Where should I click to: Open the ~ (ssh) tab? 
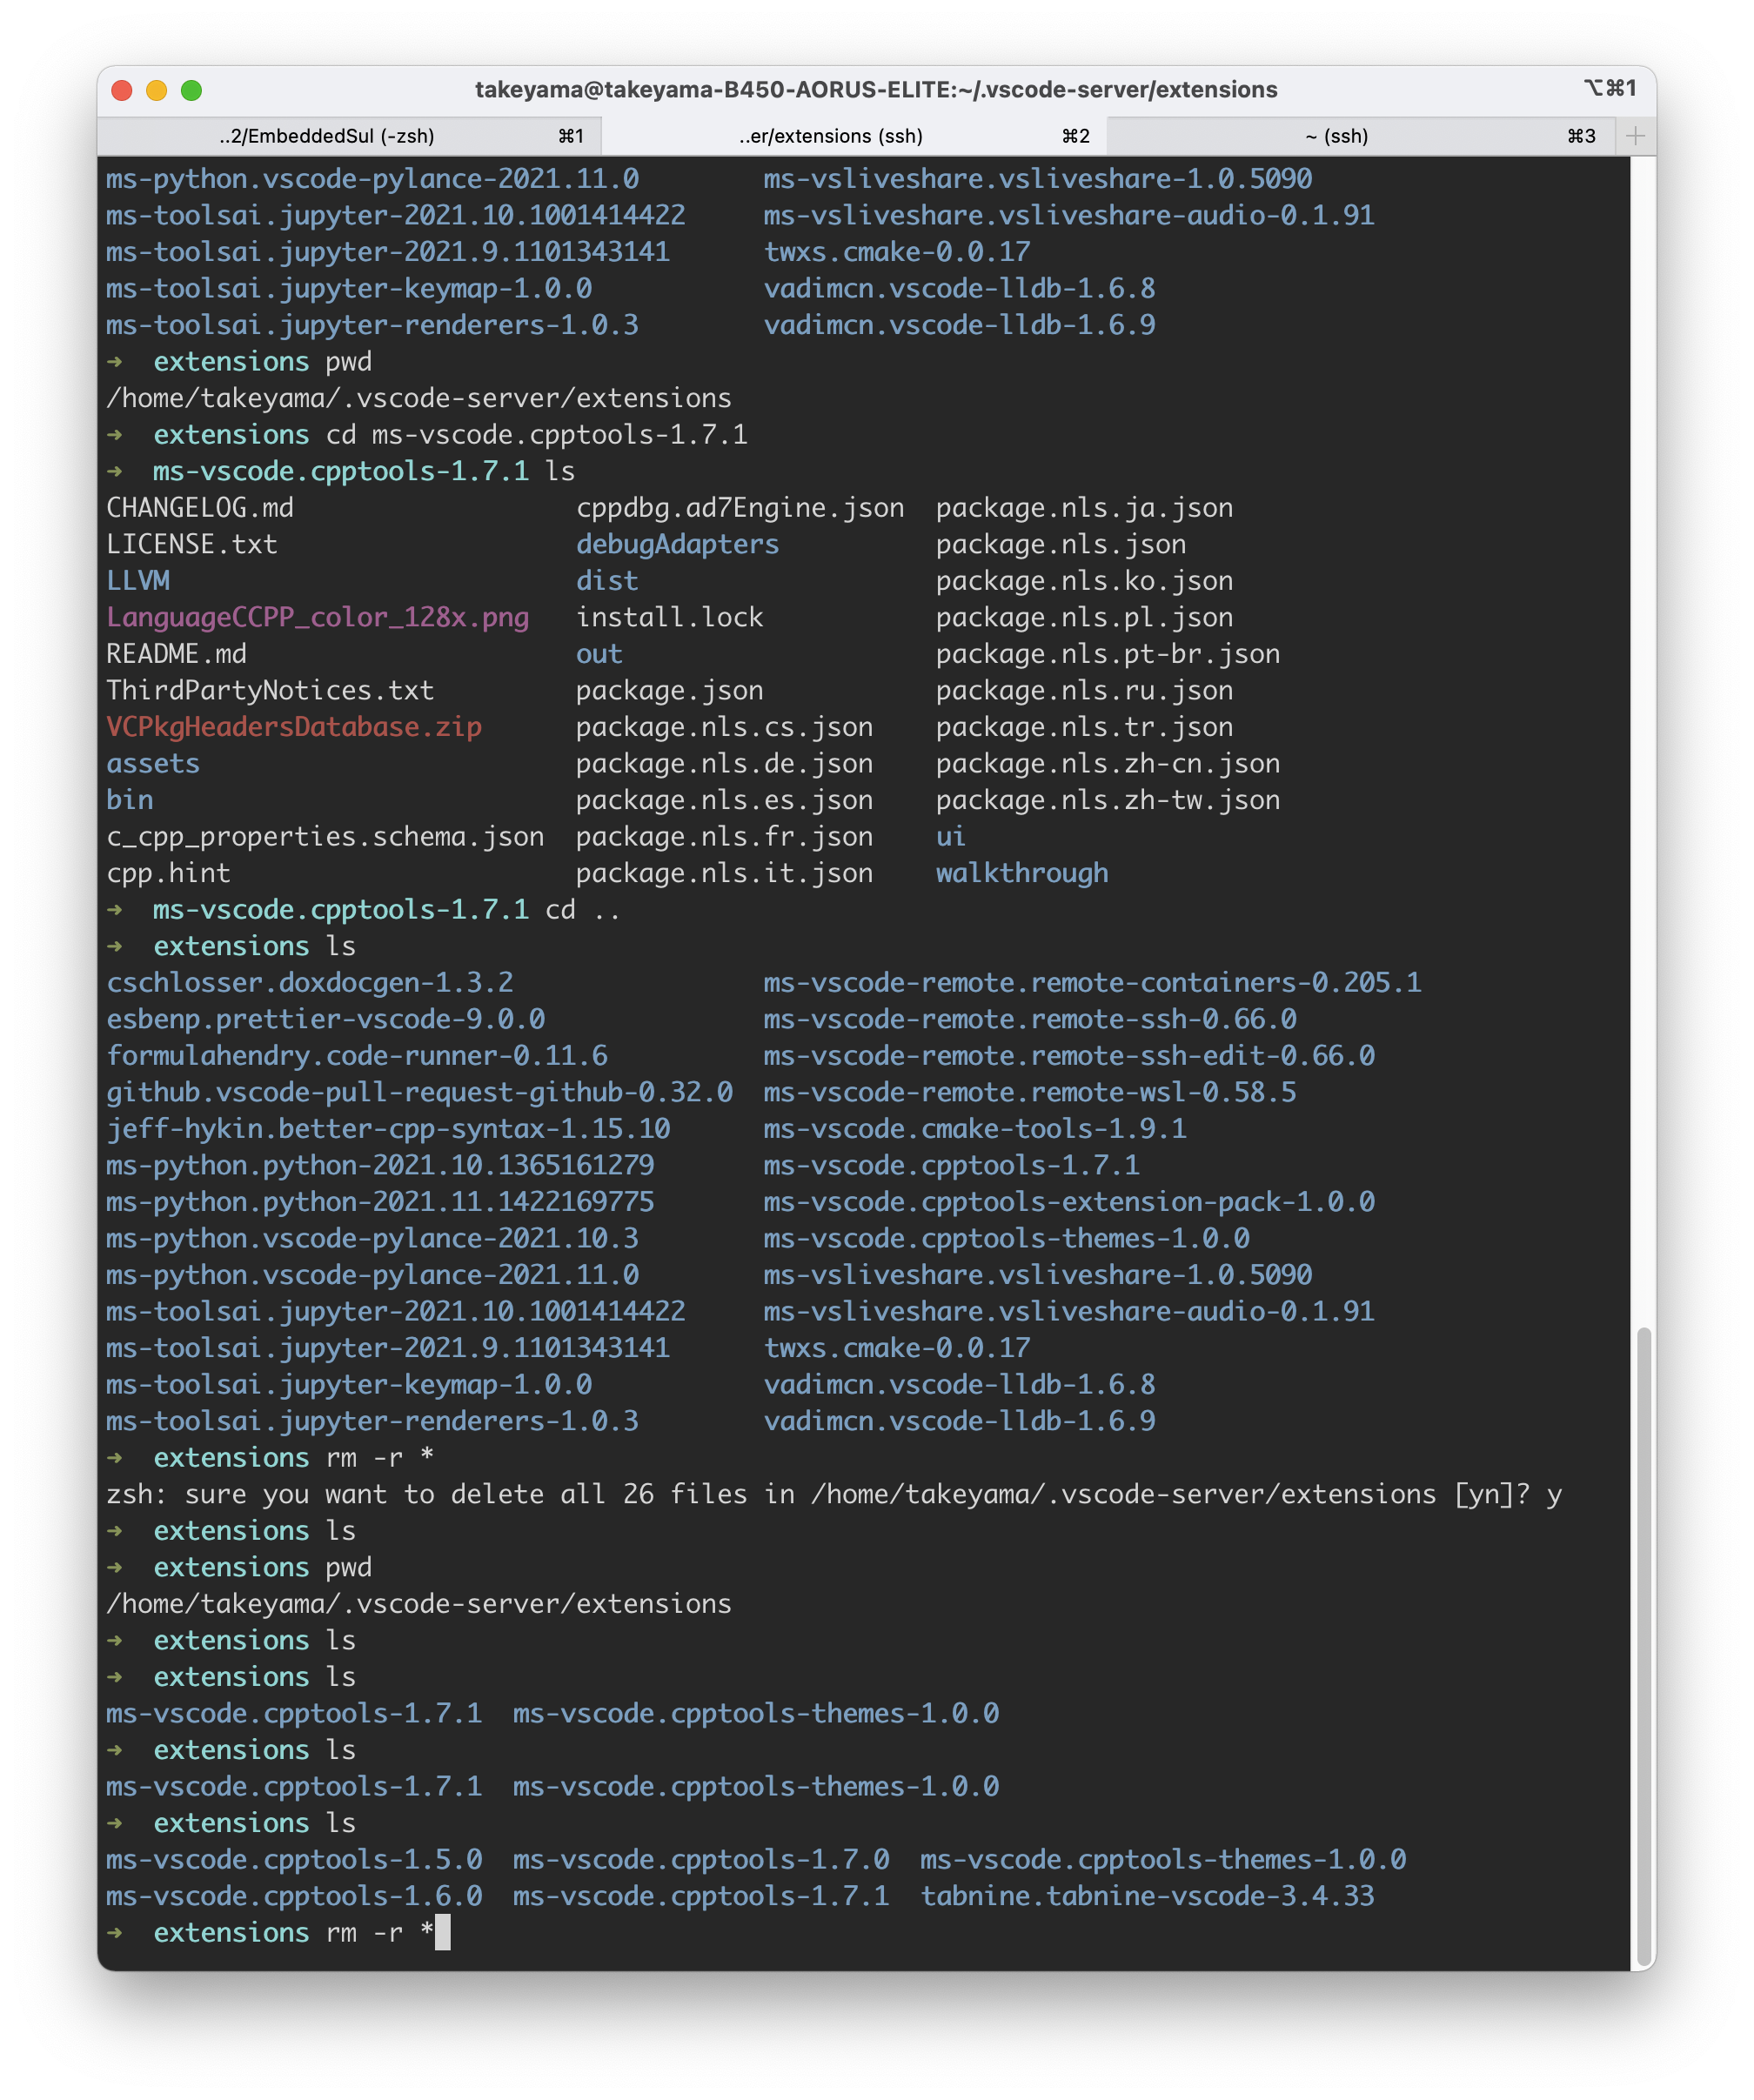point(1360,136)
